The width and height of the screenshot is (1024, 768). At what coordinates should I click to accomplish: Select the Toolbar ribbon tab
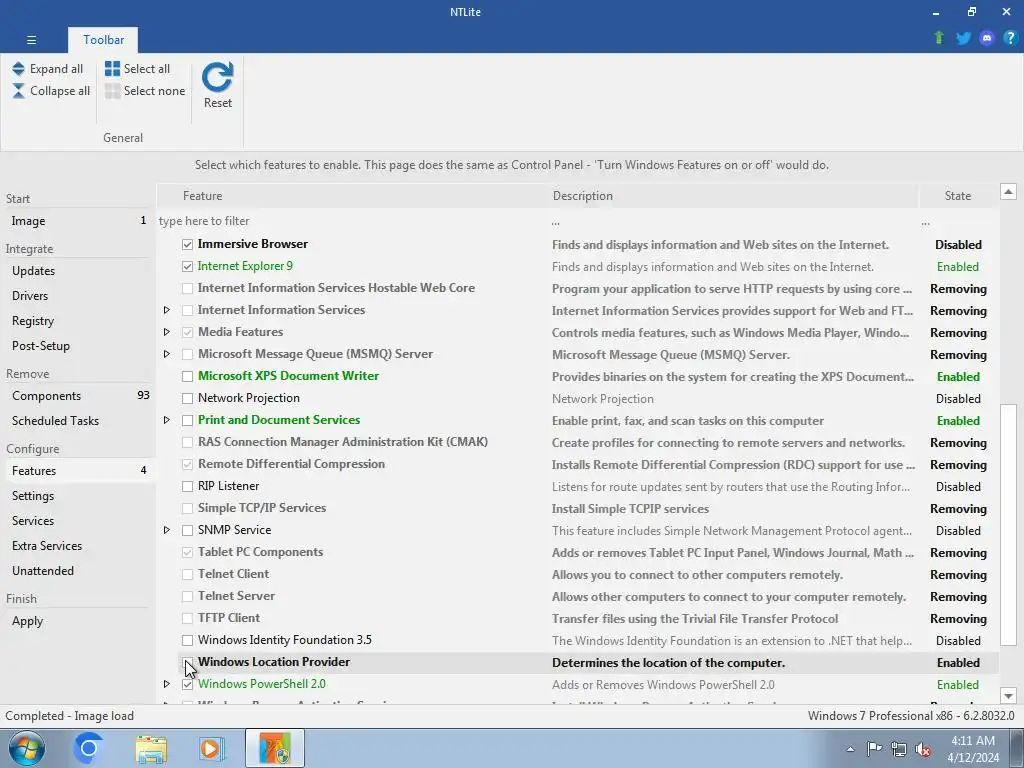tap(103, 40)
